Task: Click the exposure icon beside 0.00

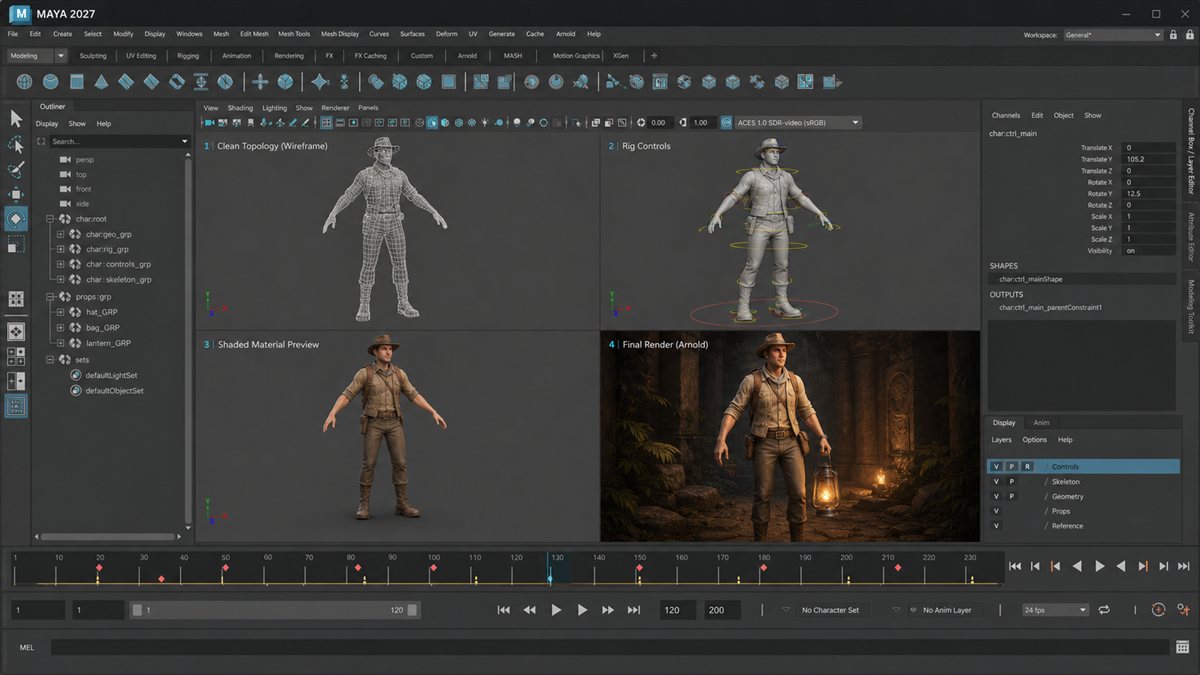Action: (641, 123)
